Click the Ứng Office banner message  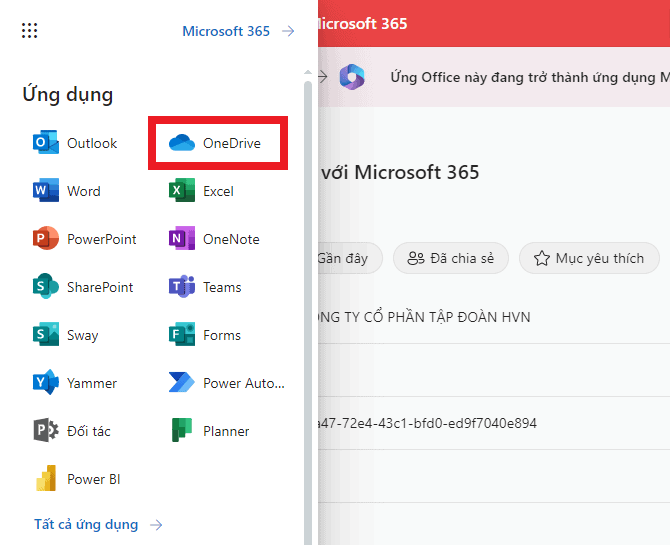530,77
